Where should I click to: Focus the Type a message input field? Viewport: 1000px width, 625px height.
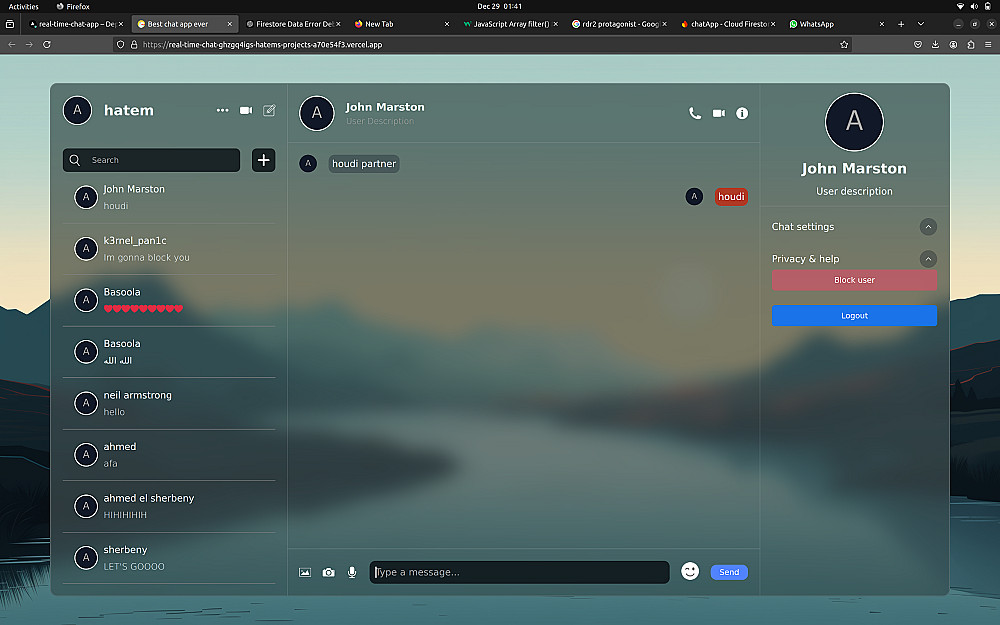519,572
